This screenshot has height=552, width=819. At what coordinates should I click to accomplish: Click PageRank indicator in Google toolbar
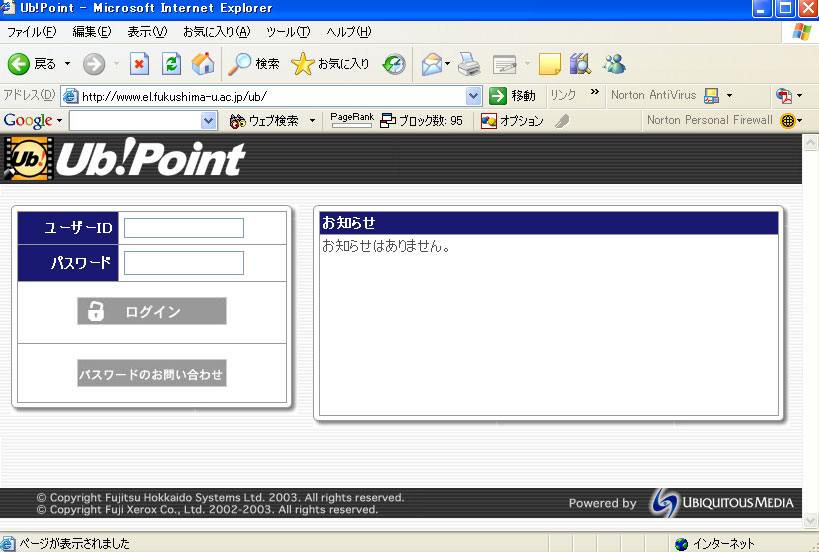point(352,120)
